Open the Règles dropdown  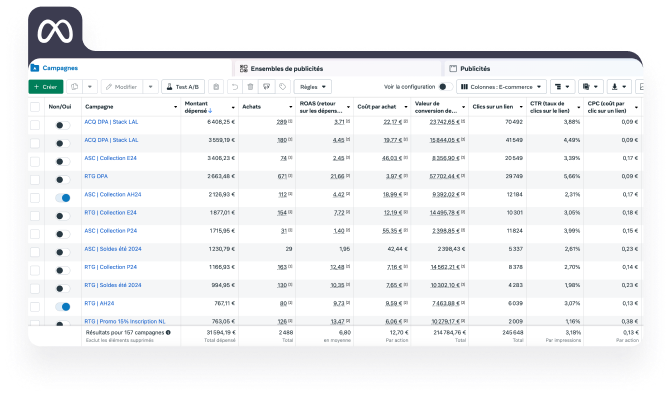(313, 87)
